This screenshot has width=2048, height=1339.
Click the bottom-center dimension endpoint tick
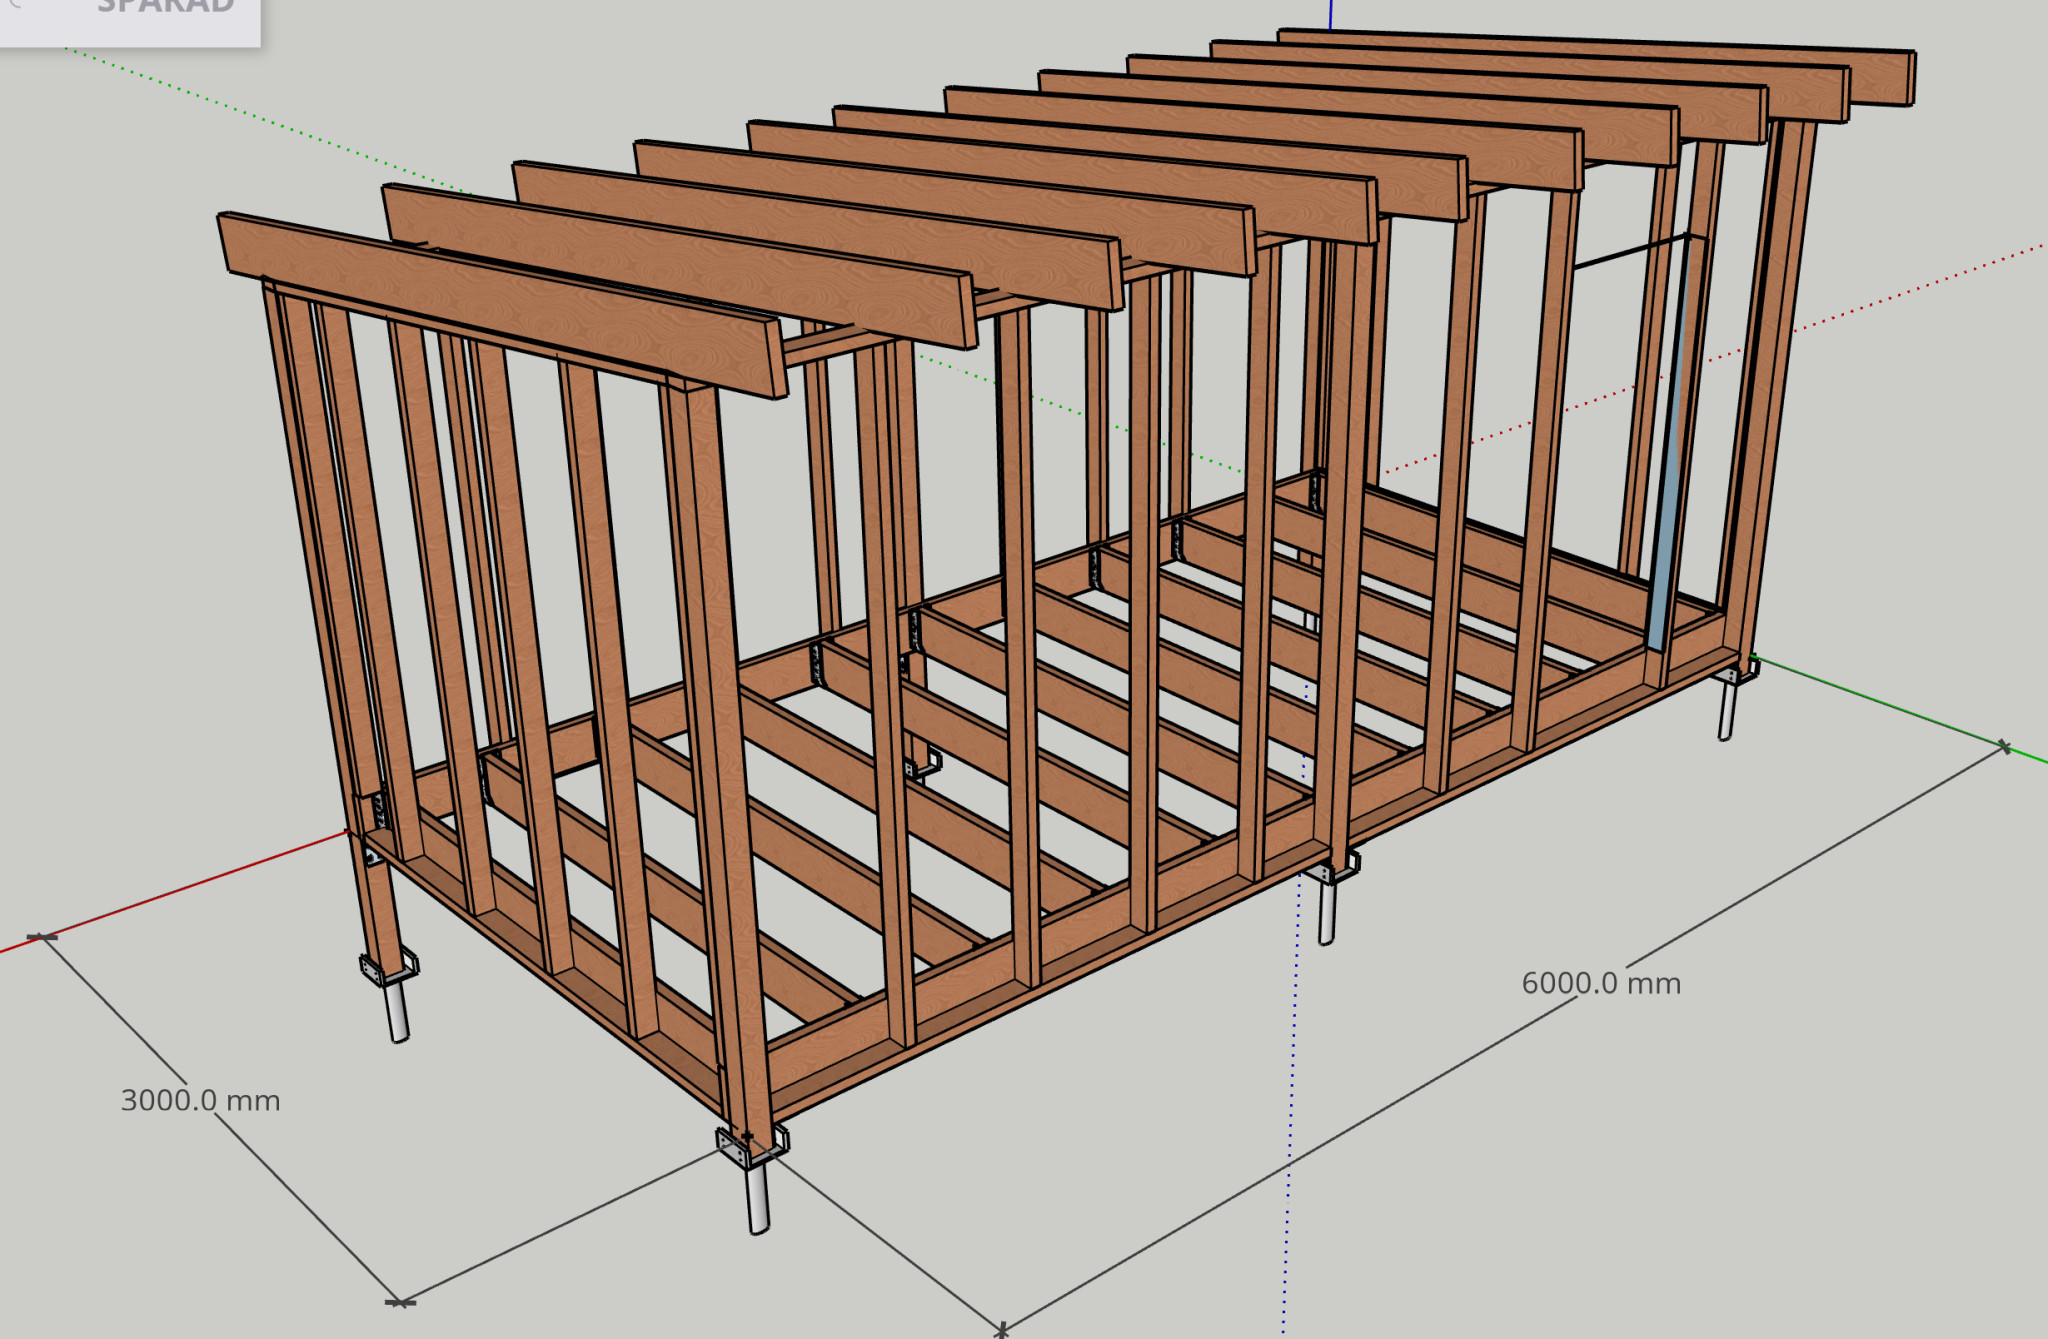coord(1001,1329)
